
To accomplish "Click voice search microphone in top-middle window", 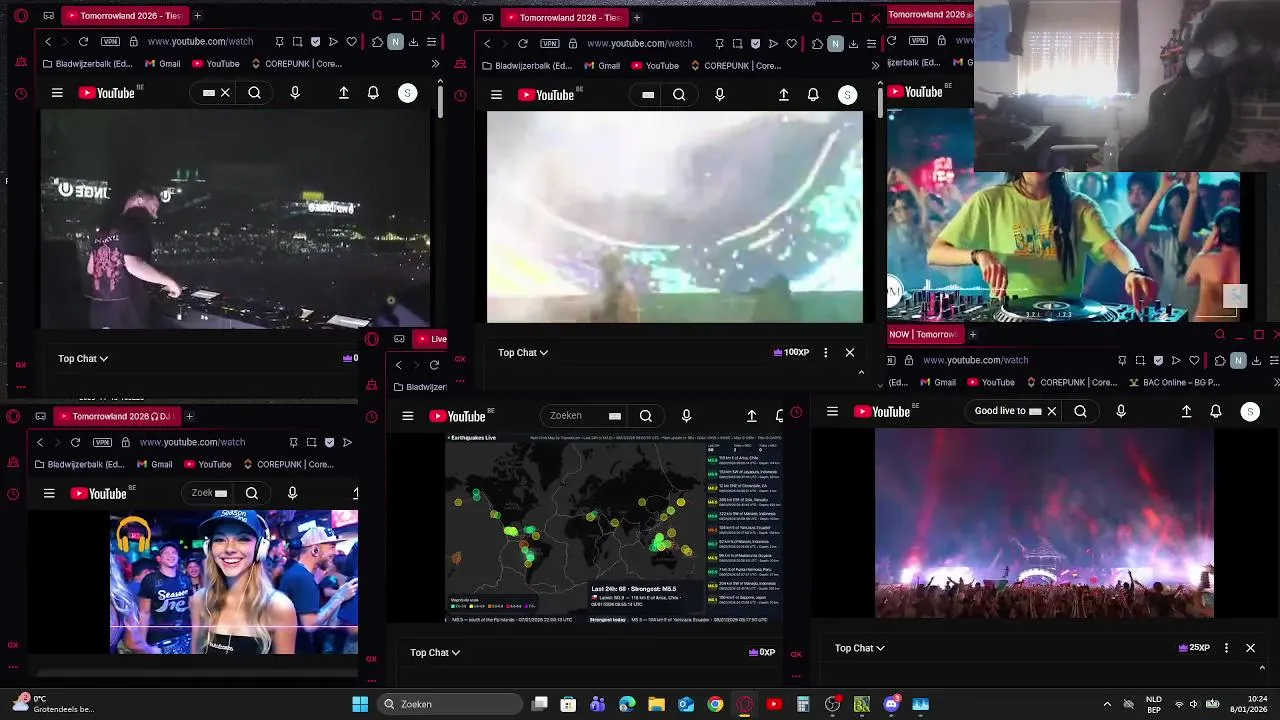I will point(719,95).
